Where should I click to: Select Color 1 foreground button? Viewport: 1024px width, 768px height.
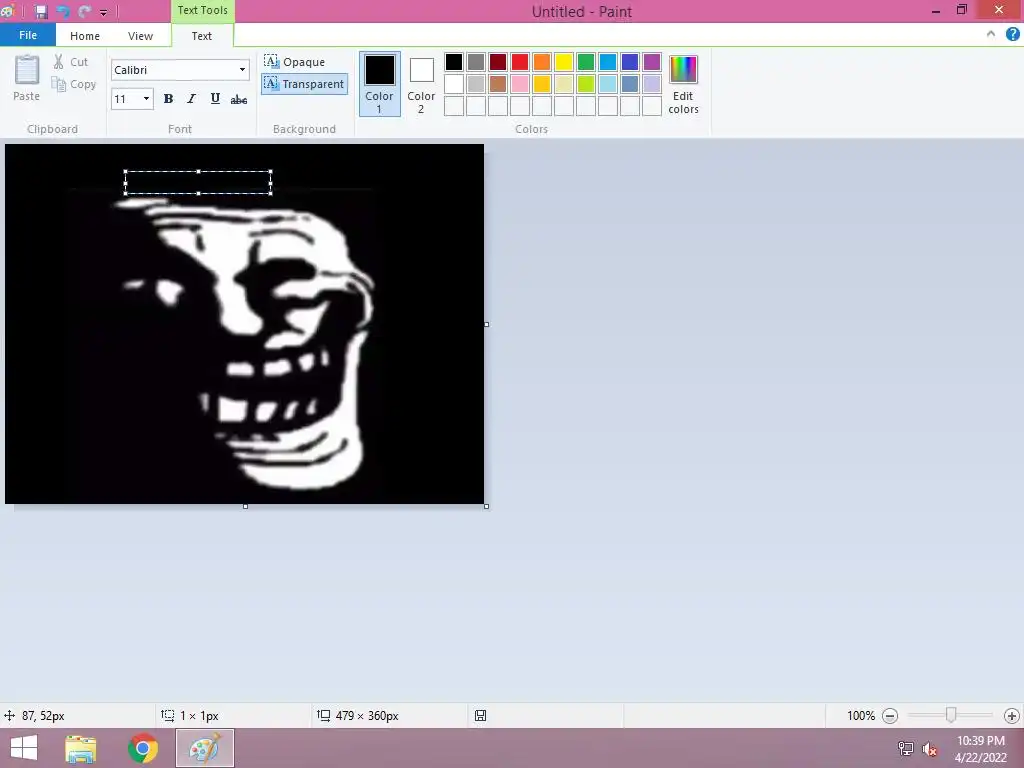[x=379, y=84]
